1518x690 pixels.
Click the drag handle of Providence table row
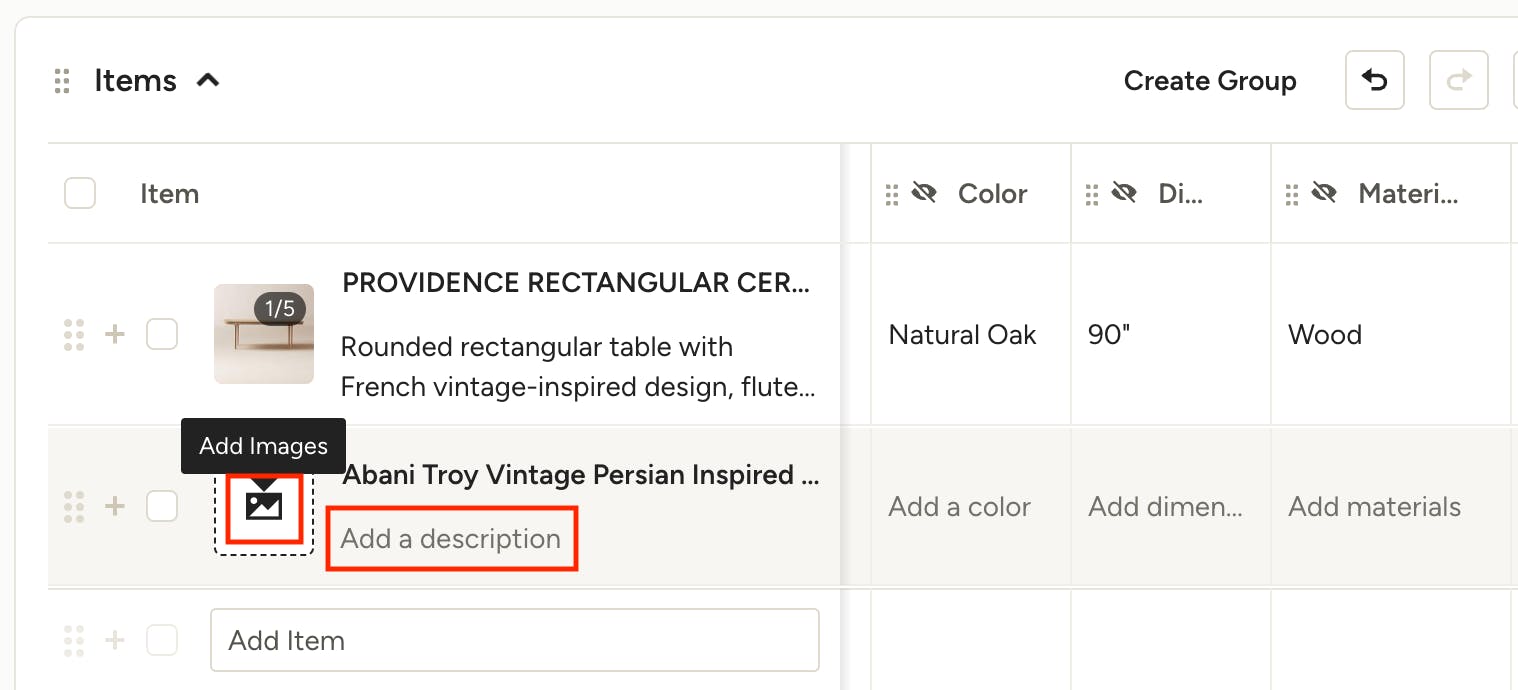click(74, 334)
